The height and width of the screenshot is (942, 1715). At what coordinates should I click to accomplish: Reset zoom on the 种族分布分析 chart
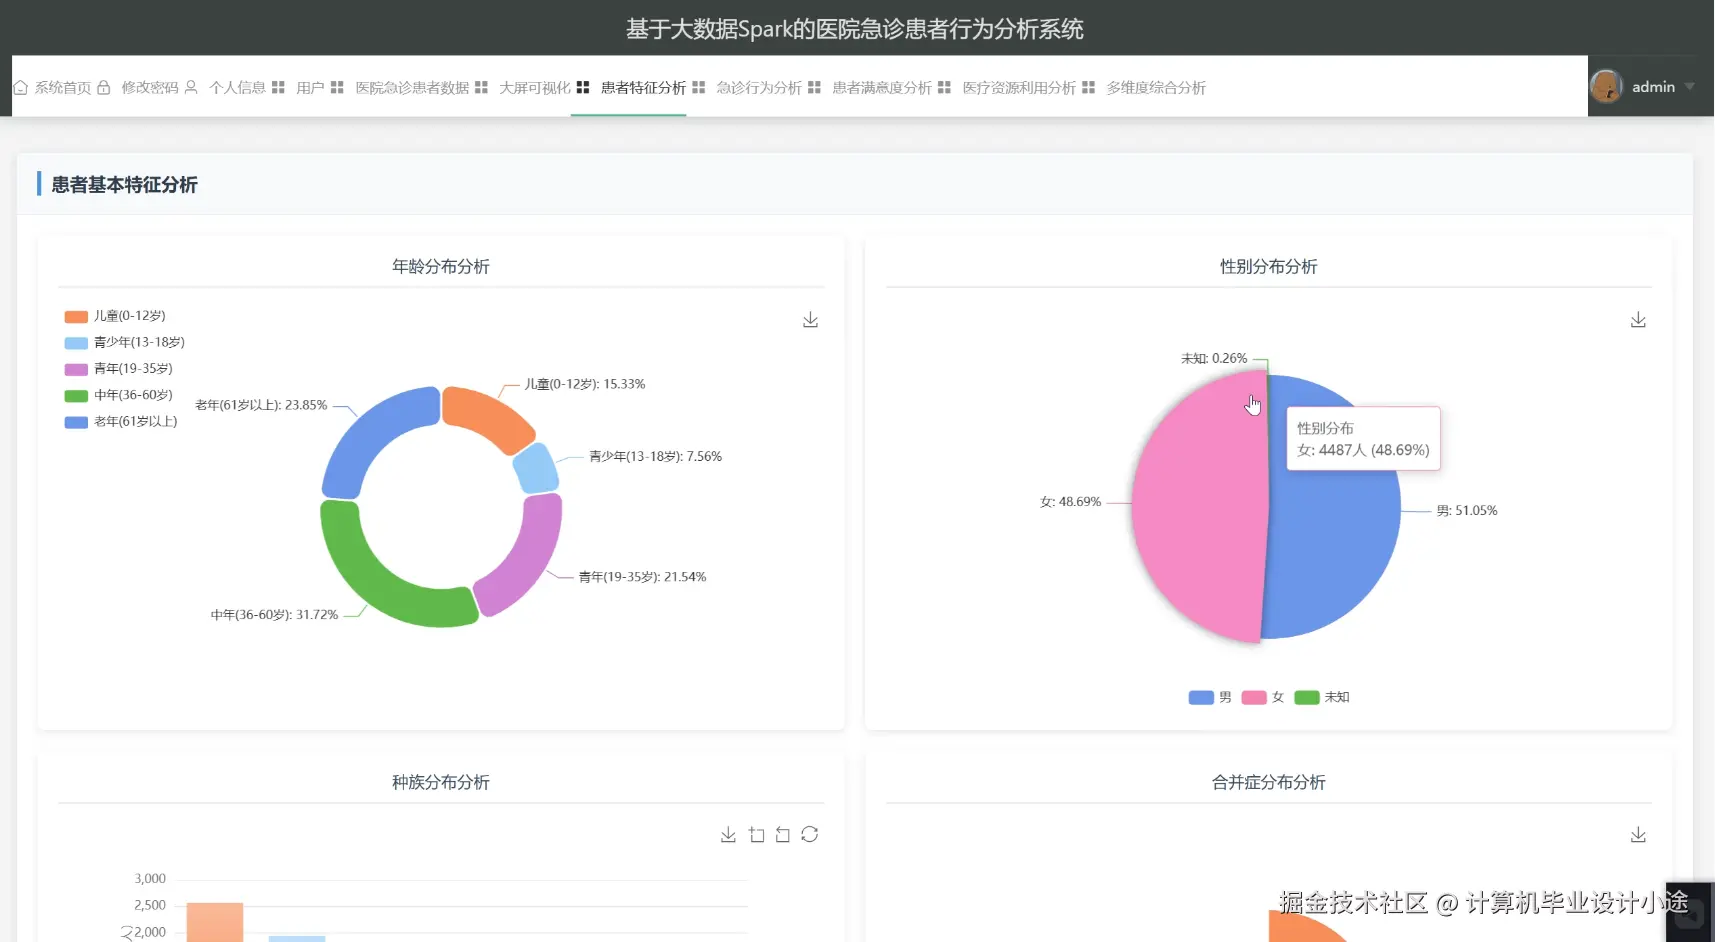pos(783,834)
